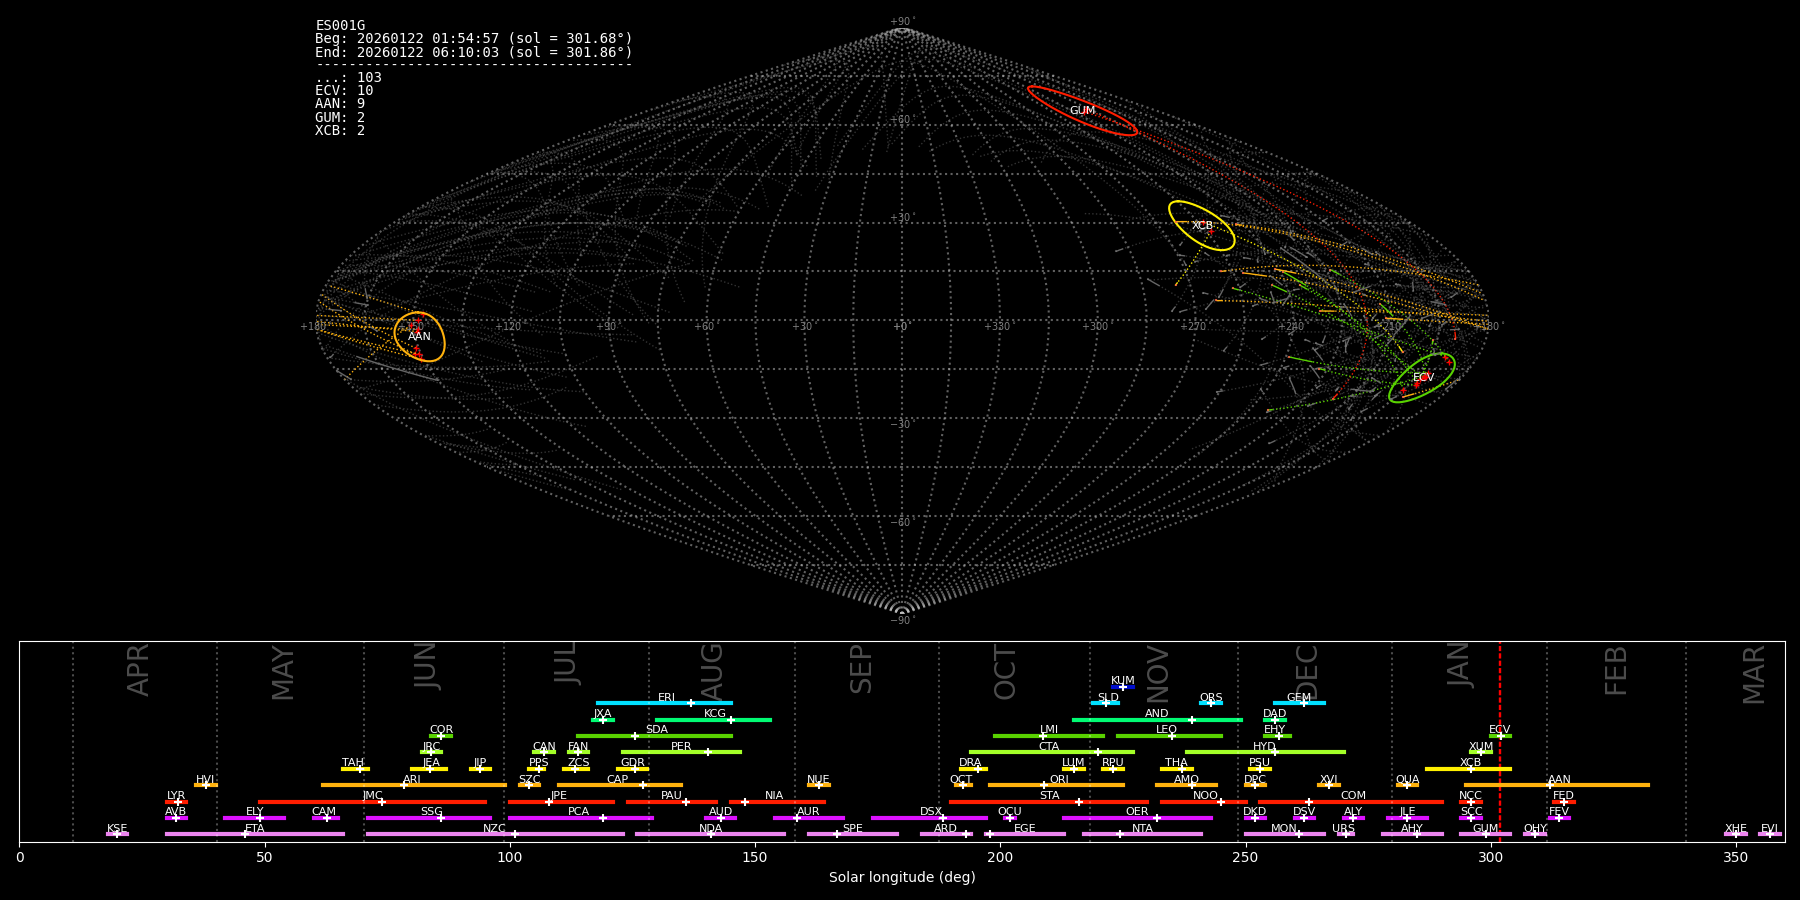Image resolution: width=1800 pixels, height=900 pixels.
Task: Select the URS shower label in the timeline
Action: pyautogui.click(x=1343, y=829)
